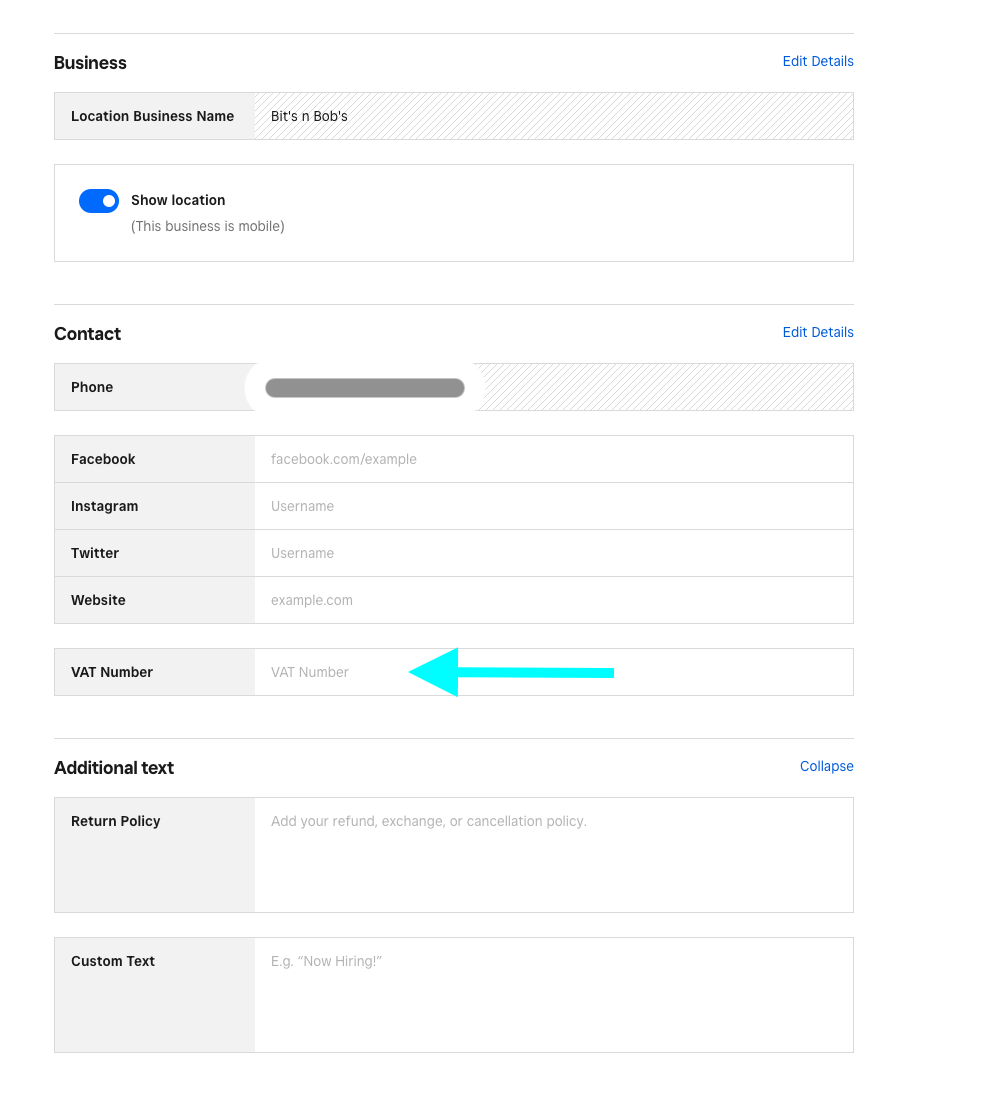The width and height of the screenshot is (1002, 1099).
Task: Click the Contact section heading
Action: pyautogui.click(x=87, y=333)
